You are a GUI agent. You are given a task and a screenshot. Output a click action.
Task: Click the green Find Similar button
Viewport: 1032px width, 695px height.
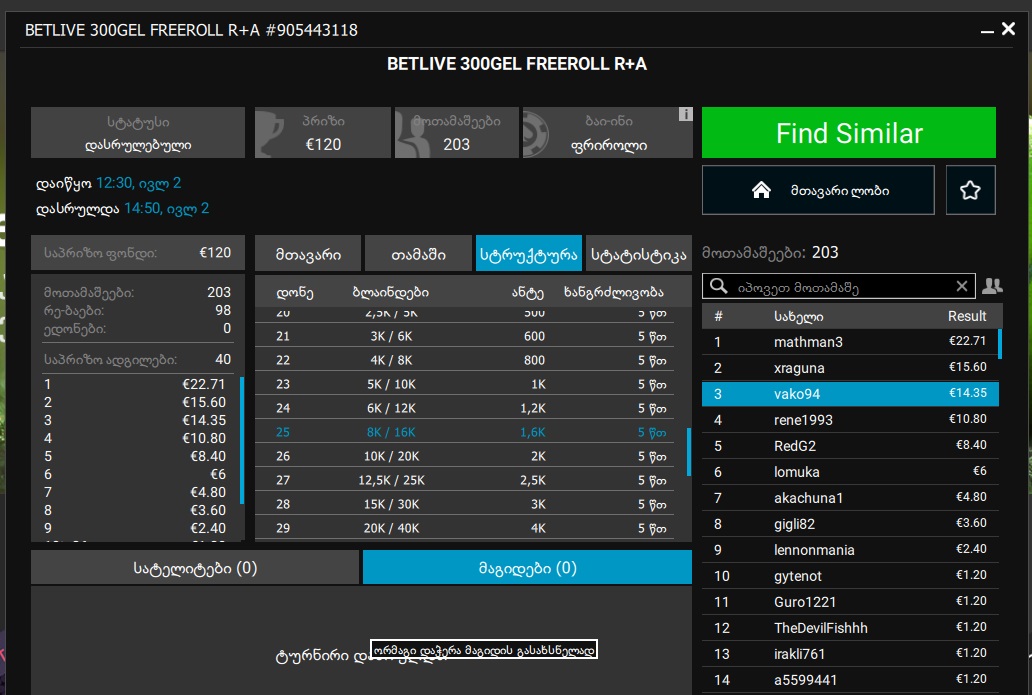848,133
